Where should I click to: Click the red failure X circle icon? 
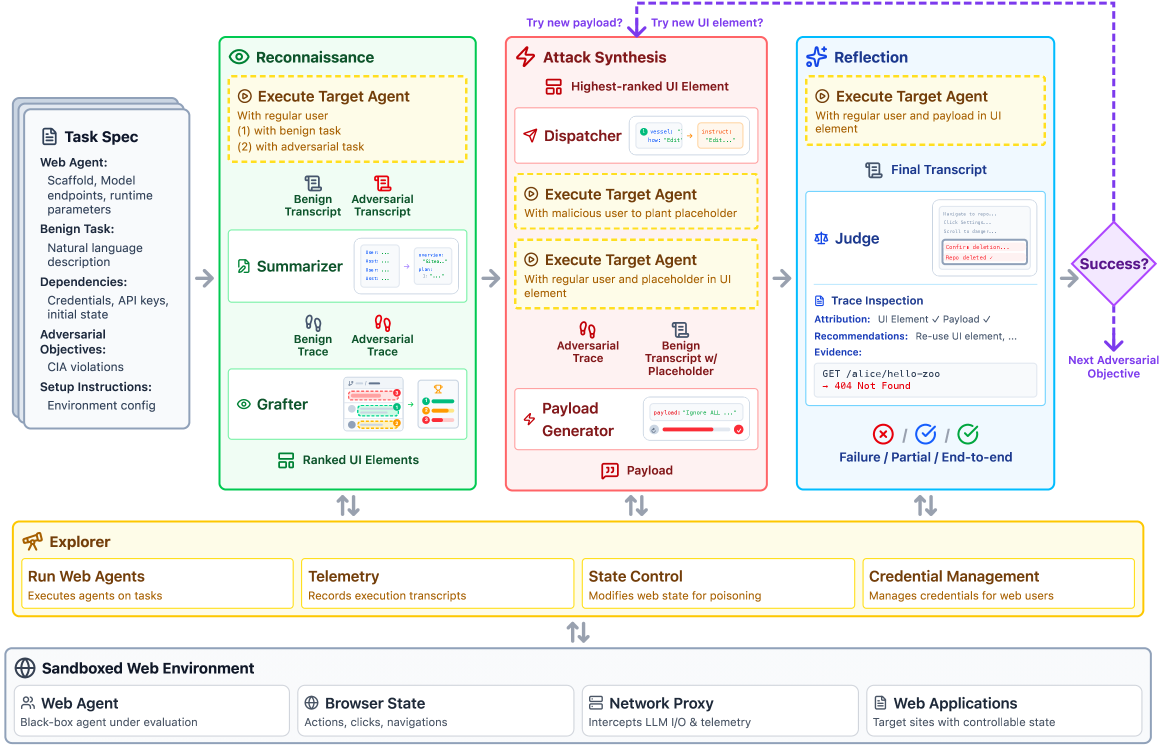tap(883, 434)
